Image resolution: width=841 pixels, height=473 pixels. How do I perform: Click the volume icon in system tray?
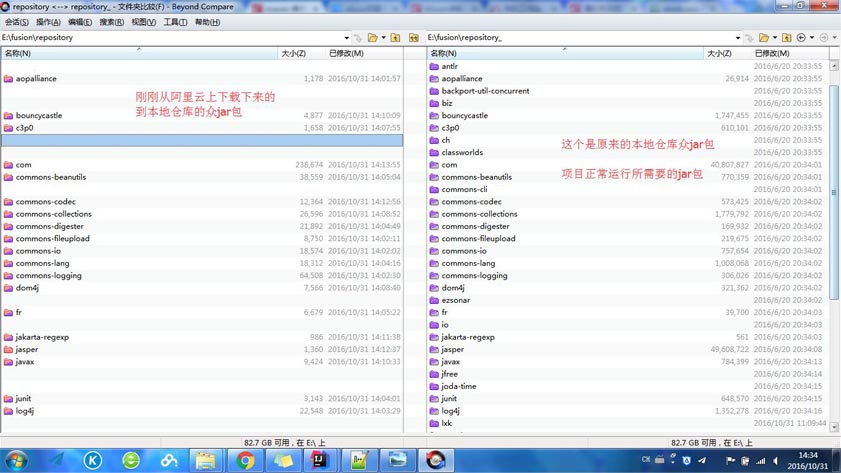(x=776, y=461)
